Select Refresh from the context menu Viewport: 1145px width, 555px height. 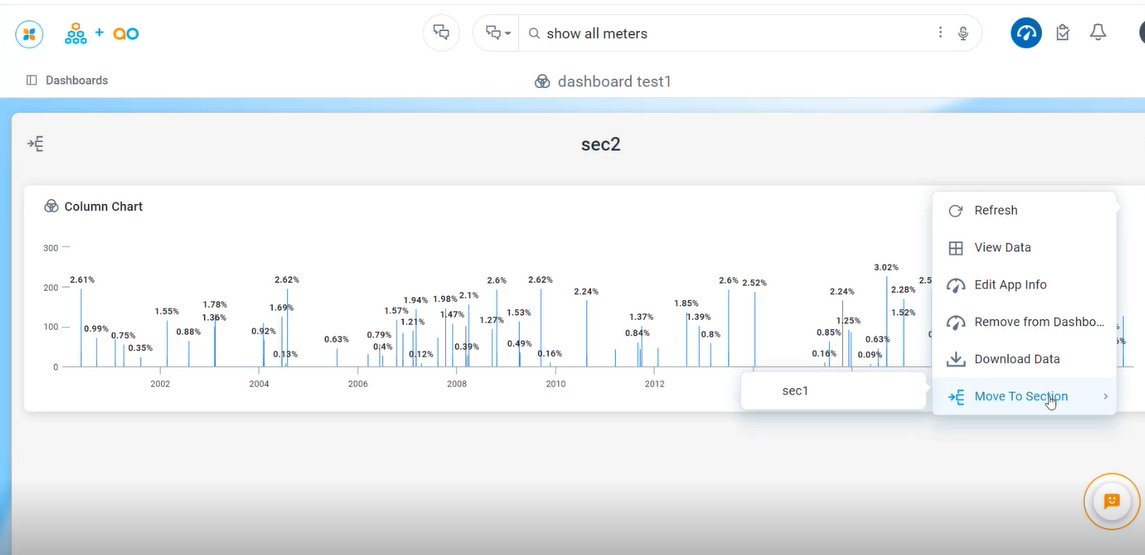[995, 211]
